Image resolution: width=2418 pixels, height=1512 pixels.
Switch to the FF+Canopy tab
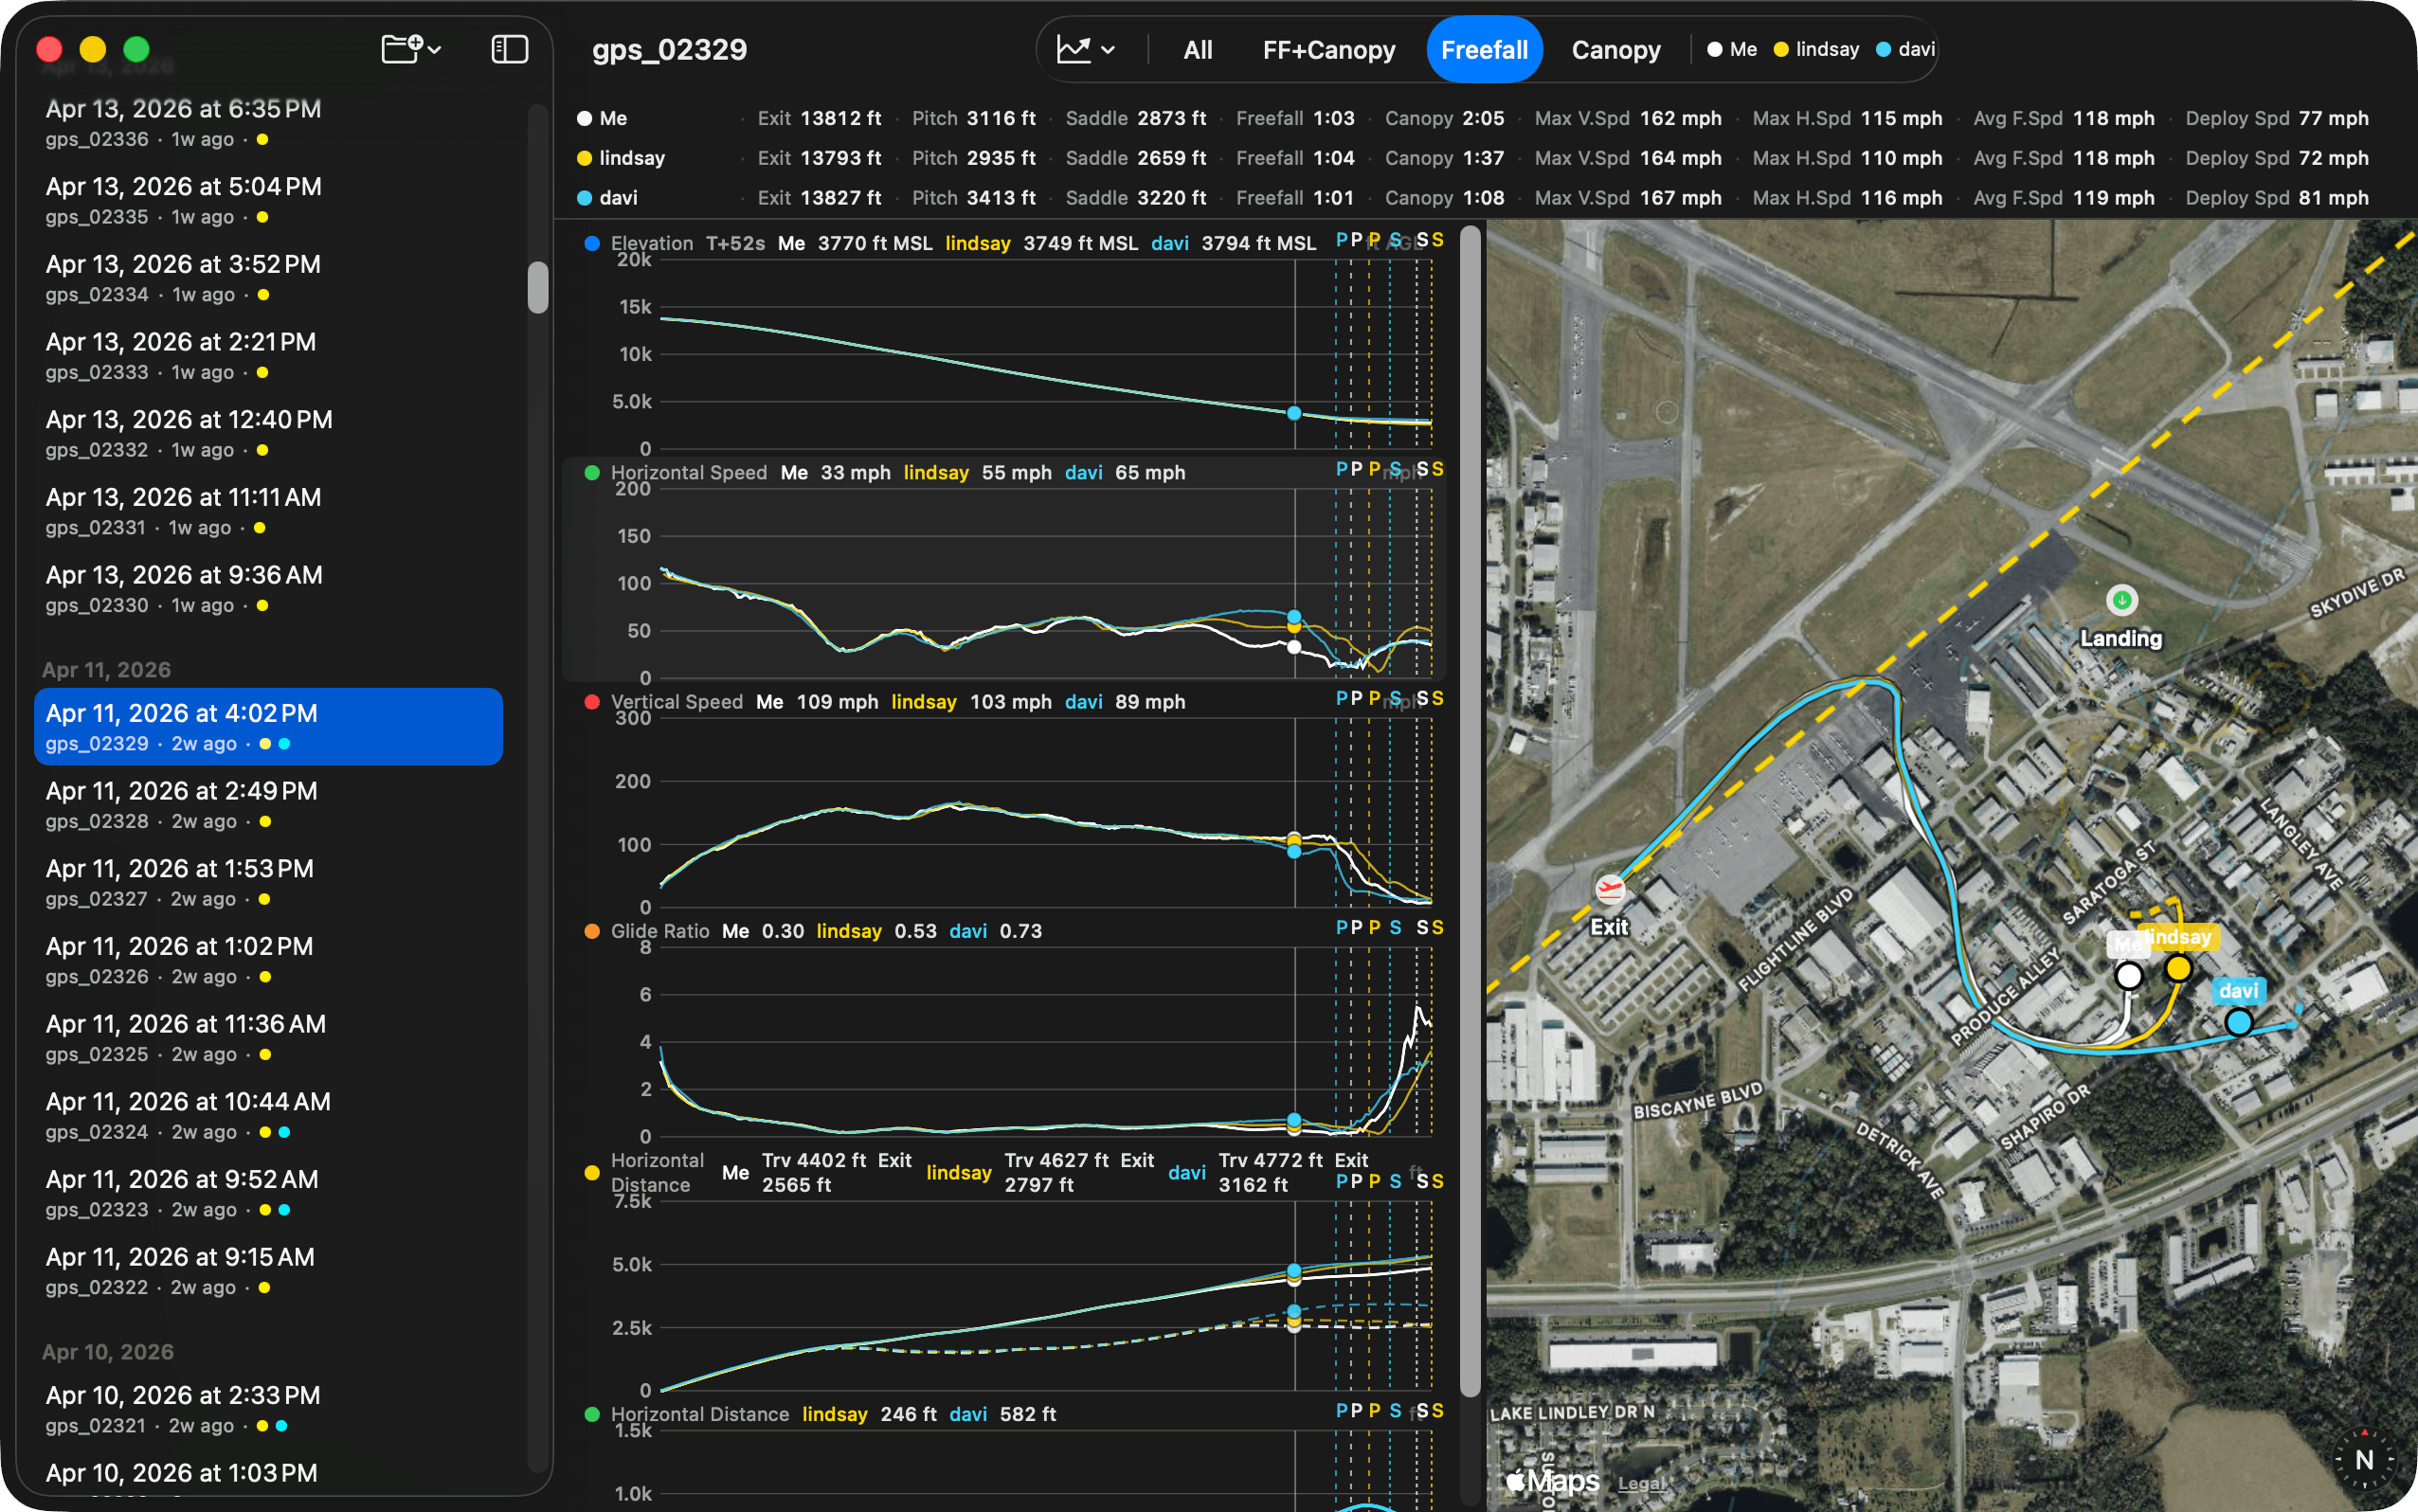point(1329,48)
